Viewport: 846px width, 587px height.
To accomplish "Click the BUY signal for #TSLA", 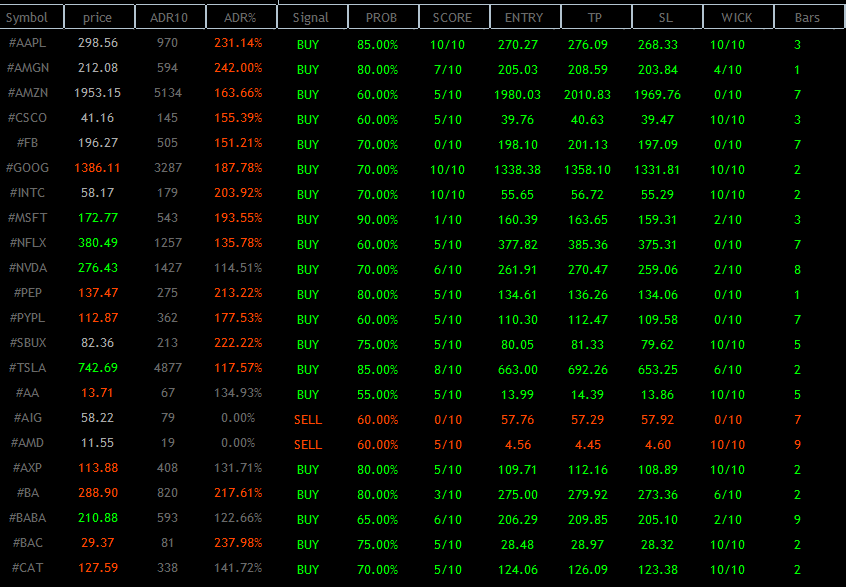I will pyautogui.click(x=308, y=370).
